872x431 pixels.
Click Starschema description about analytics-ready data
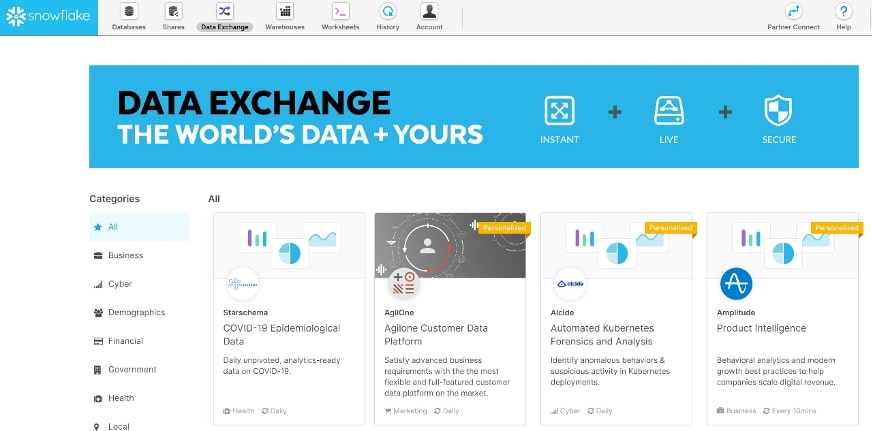pyautogui.click(x=281, y=366)
